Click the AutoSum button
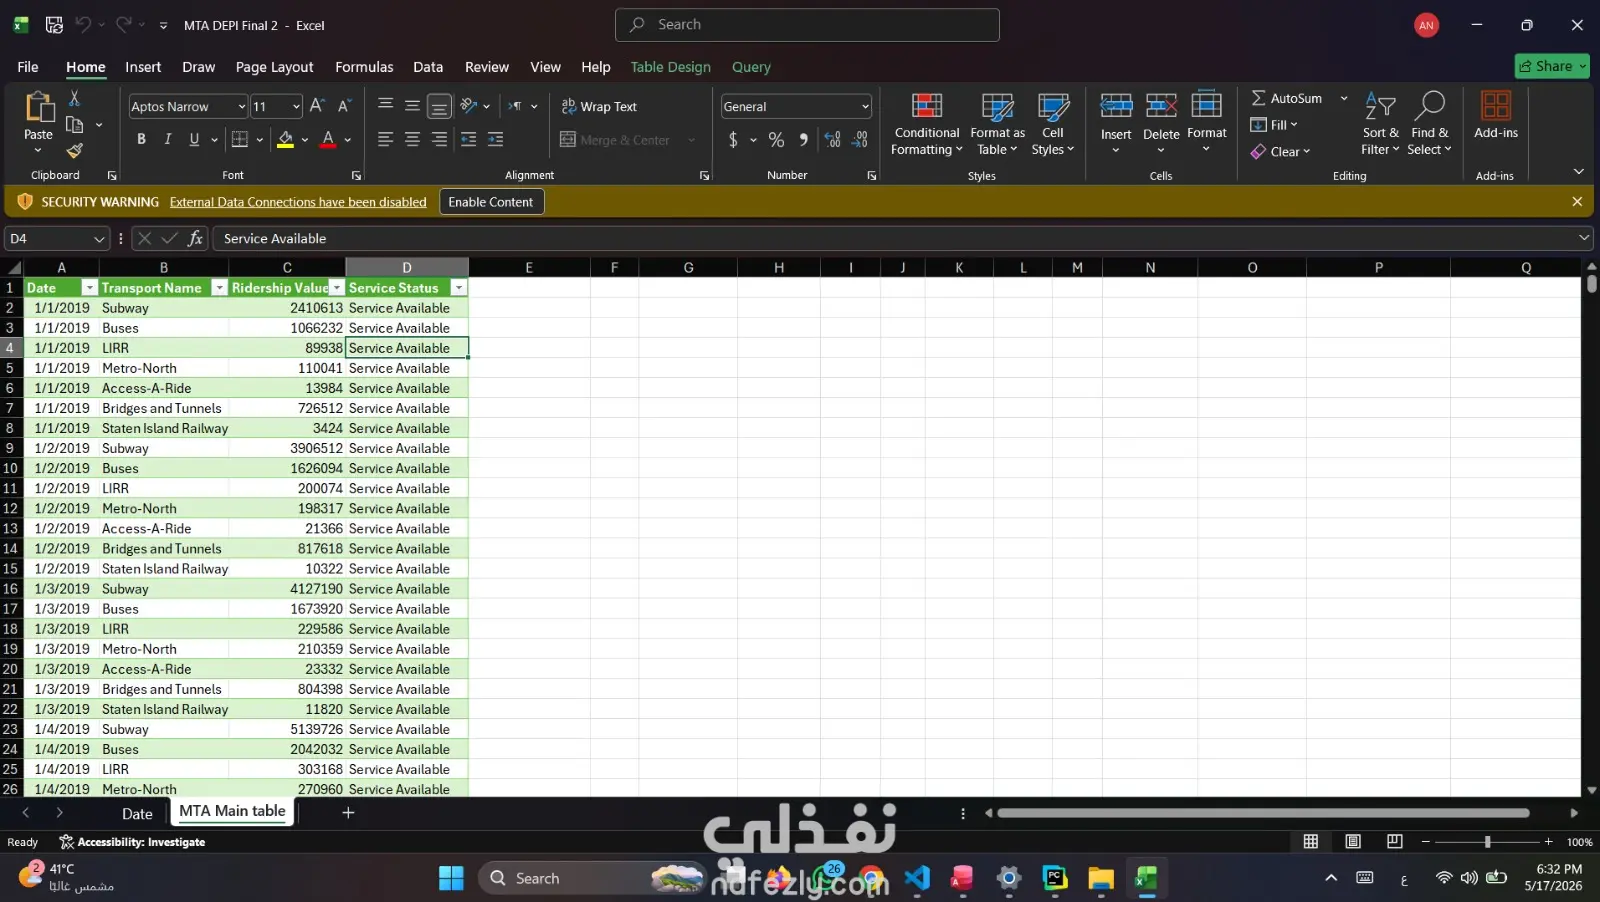Viewport: 1600px width, 902px height. [1287, 98]
